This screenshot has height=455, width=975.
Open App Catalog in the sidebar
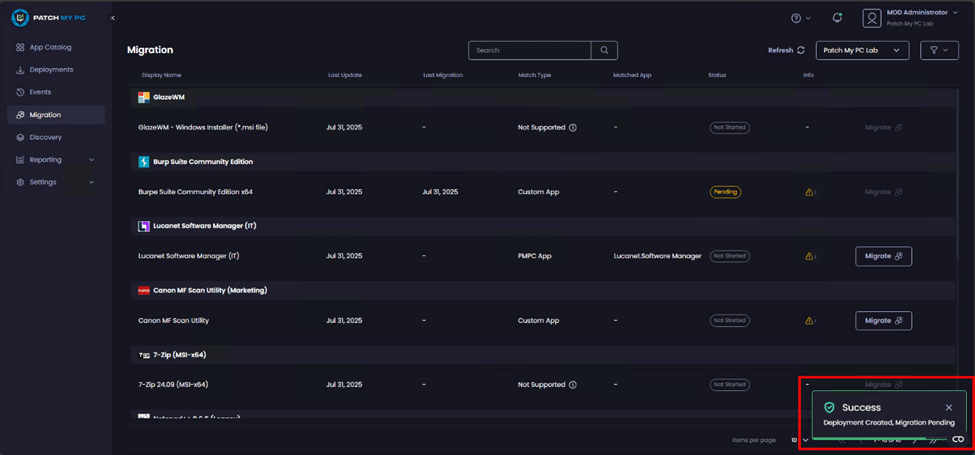point(50,47)
